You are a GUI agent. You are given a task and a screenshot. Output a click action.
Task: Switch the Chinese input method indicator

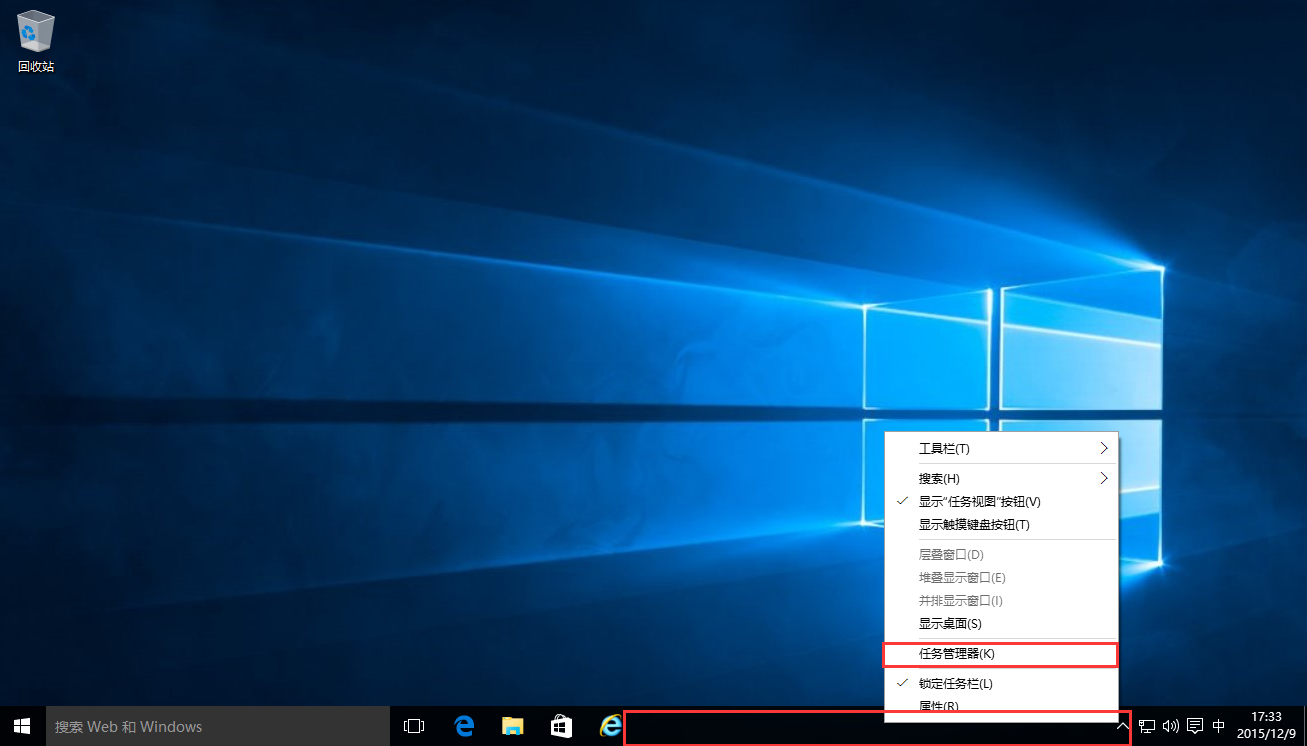1219,726
